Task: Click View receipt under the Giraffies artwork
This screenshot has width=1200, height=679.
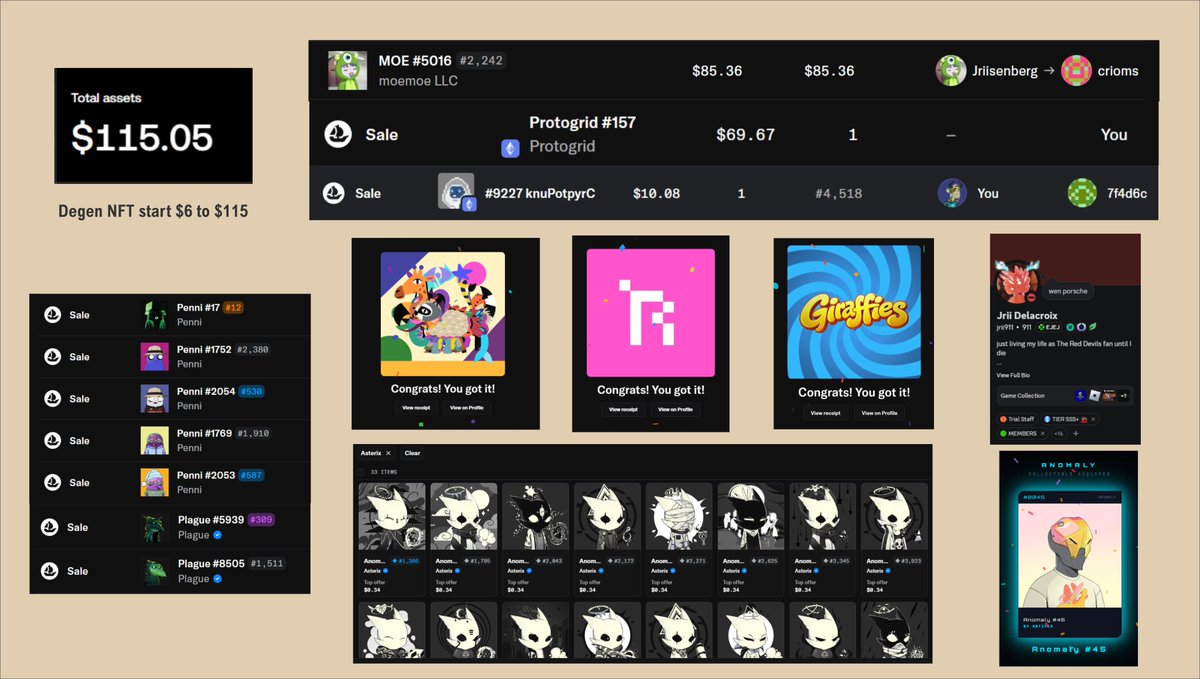Action: click(x=827, y=412)
